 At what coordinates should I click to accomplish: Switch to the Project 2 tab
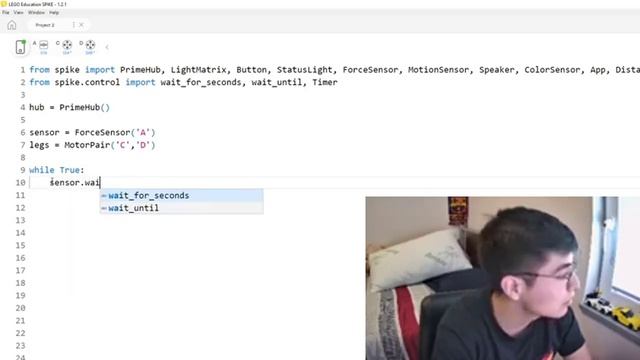click(x=45, y=25)
